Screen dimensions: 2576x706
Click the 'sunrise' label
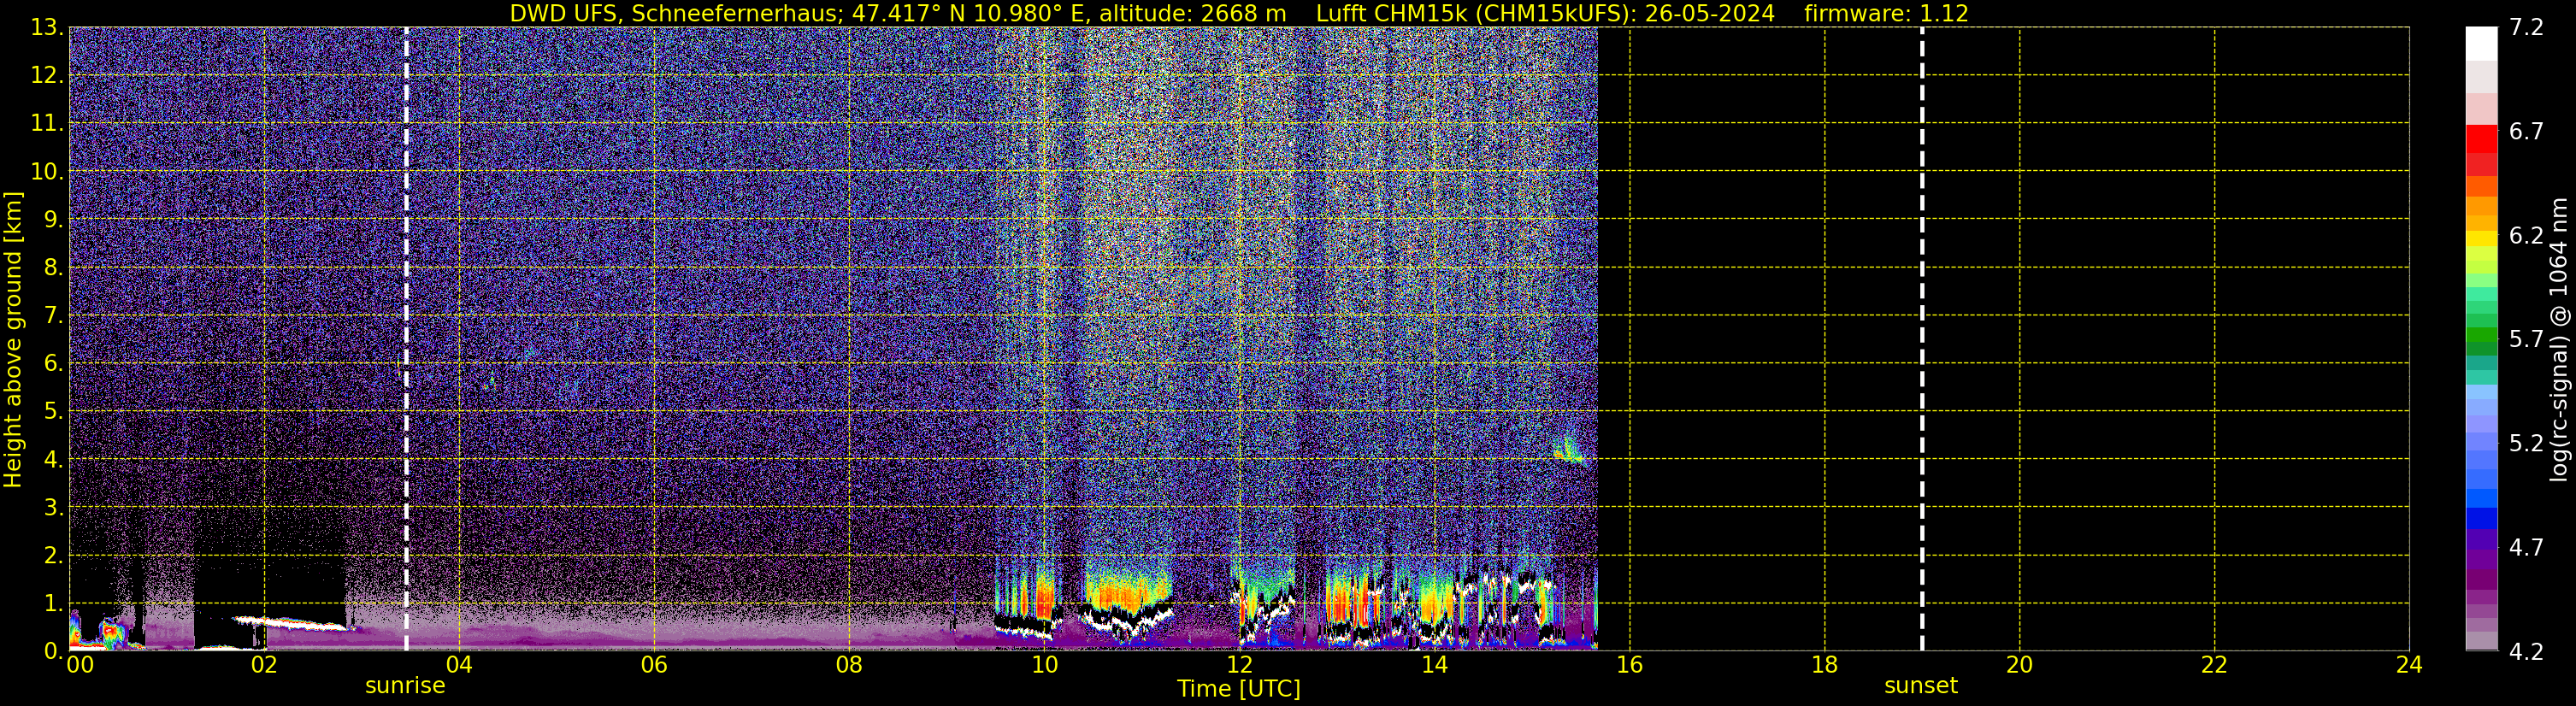[405, 686]
